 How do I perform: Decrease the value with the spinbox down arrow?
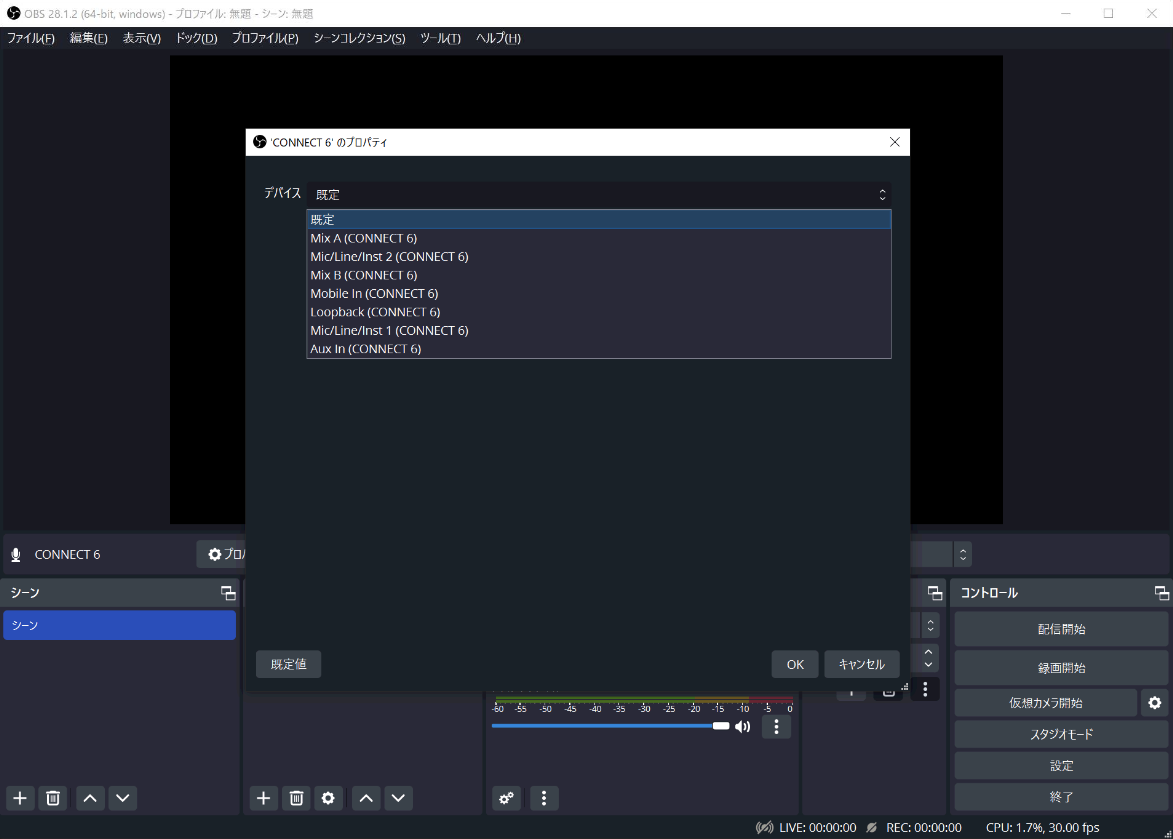928,665
